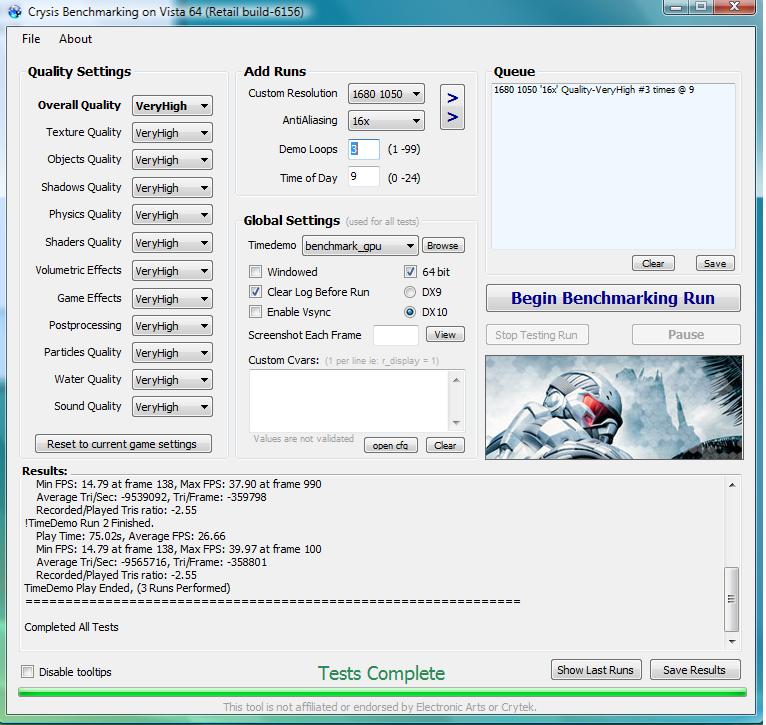Toggle the 64 bit checkbox
Viewport: 766px width, 725px height.
(410, 272)
